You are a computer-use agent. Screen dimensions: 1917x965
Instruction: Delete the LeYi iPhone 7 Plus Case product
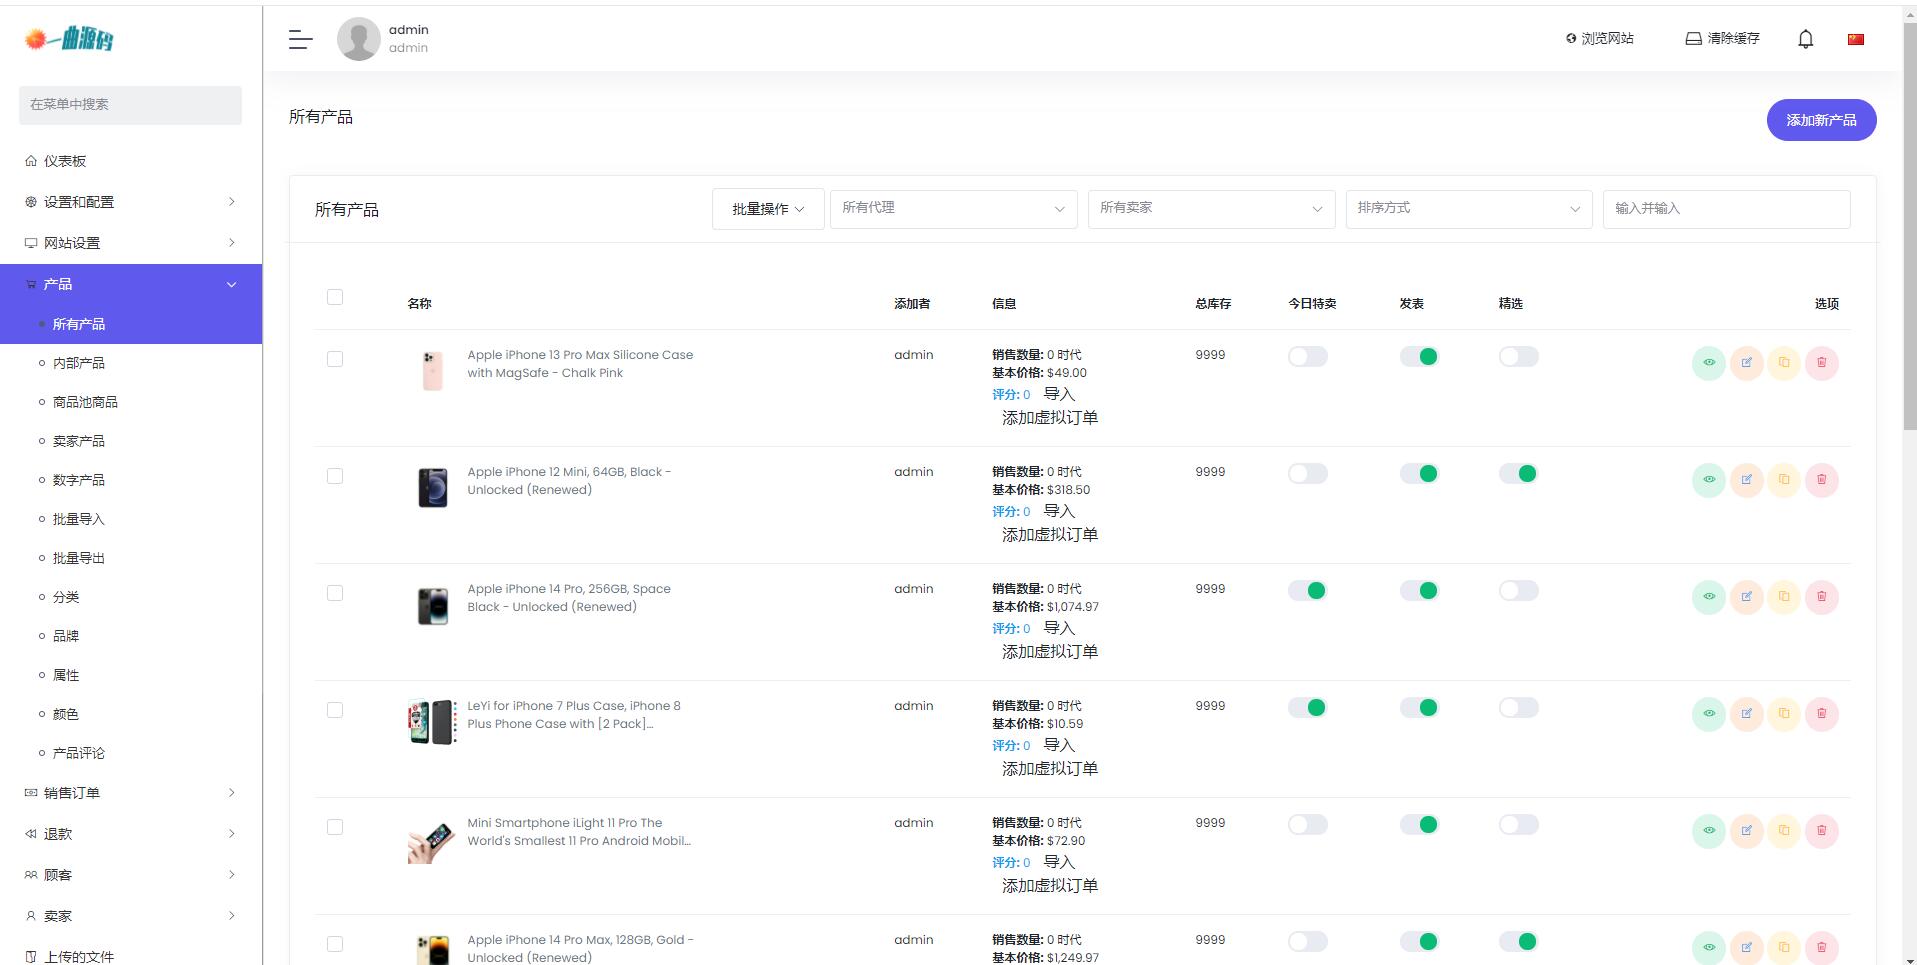tap(1822, 714)
